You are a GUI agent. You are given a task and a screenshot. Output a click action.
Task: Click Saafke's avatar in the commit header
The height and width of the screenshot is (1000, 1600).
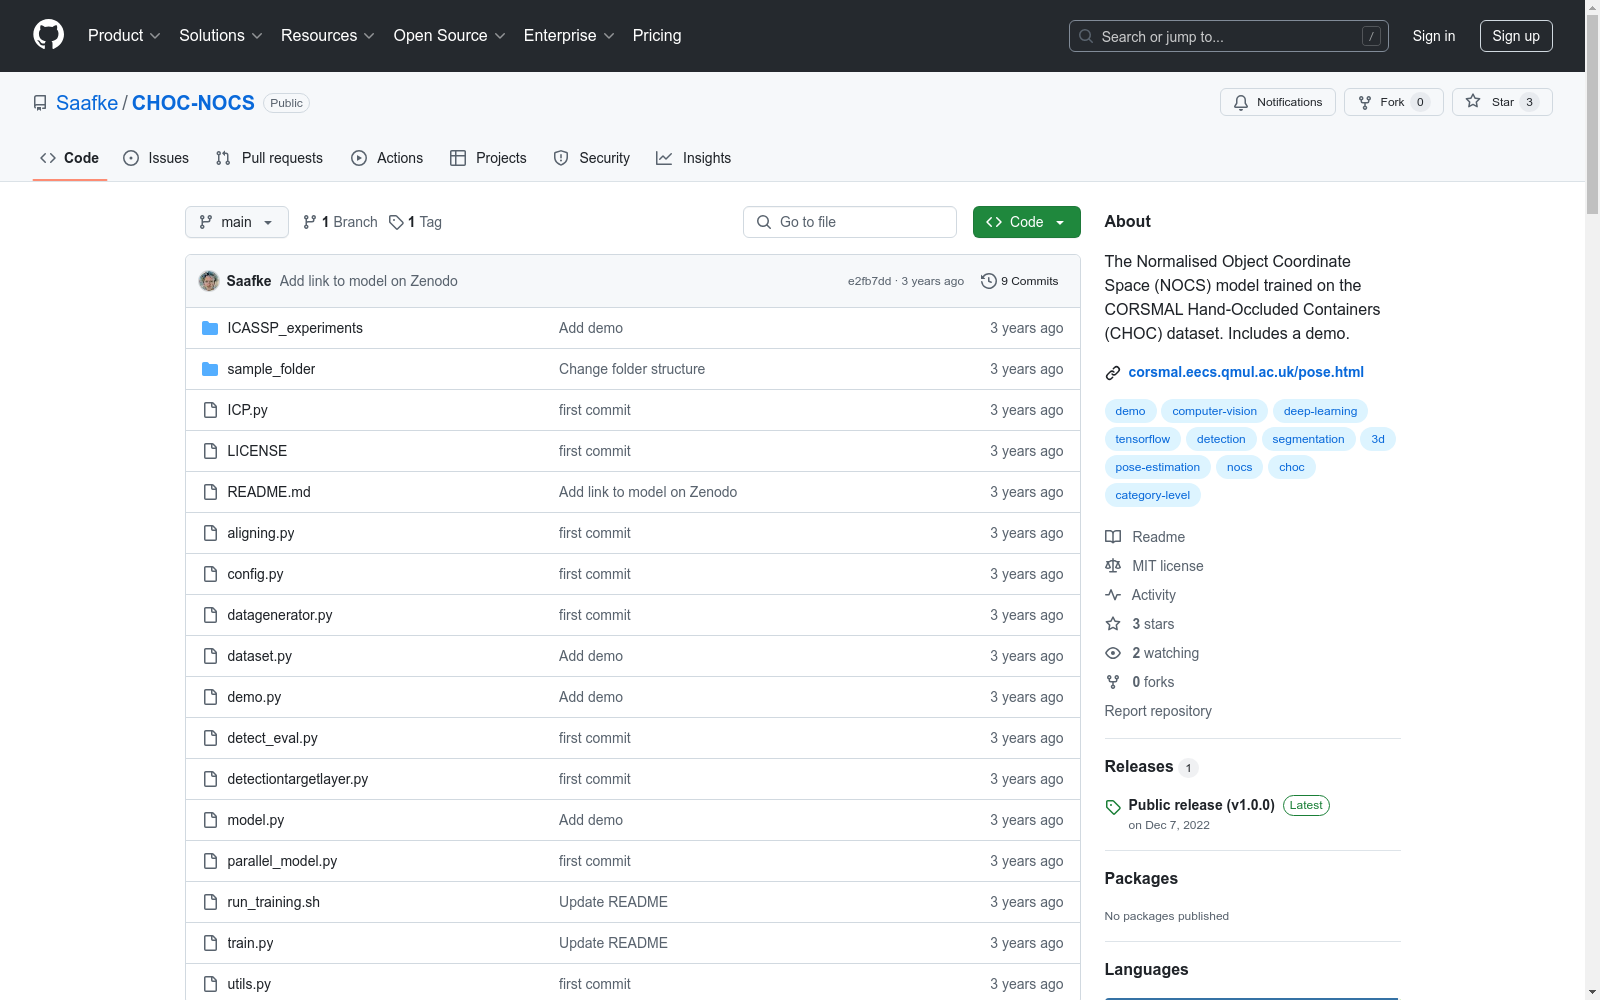[x=209, y=281]
